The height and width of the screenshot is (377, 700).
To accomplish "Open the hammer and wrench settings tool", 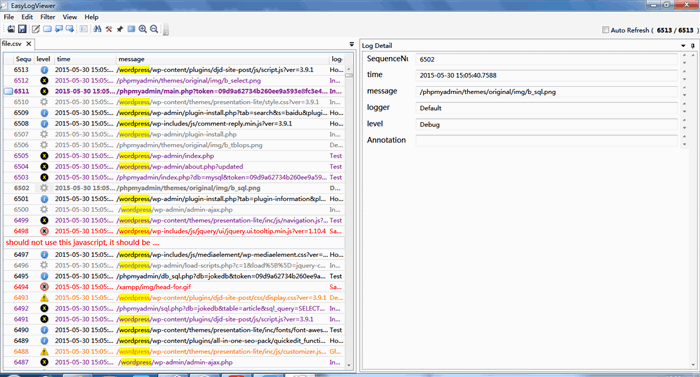I will (x=109, y=29).
